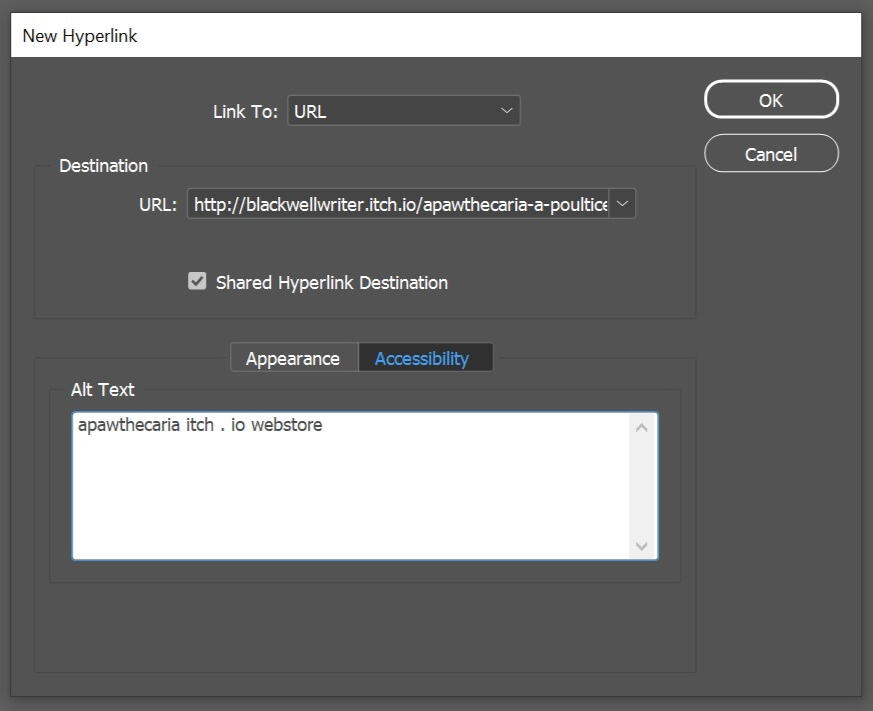Switch to the Appearance tab

[x=293, y=357]
